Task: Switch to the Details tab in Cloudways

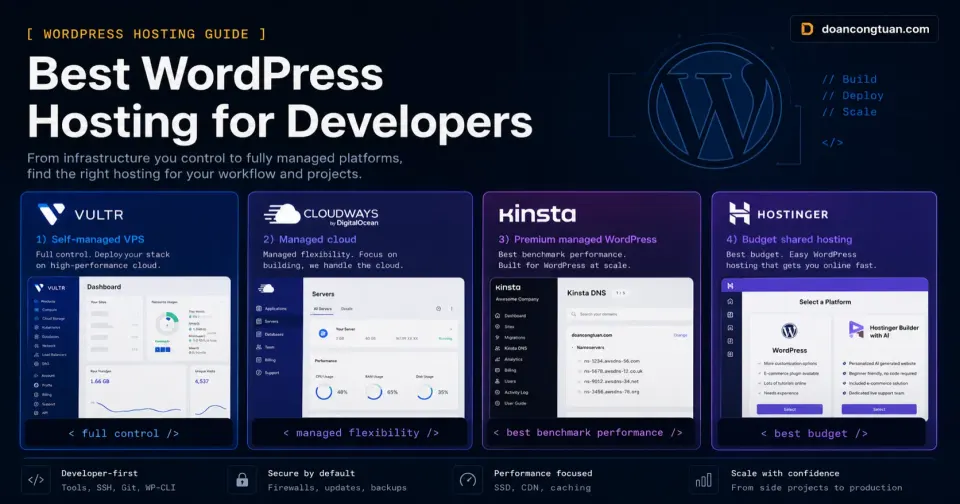Action: click(347, 309)
